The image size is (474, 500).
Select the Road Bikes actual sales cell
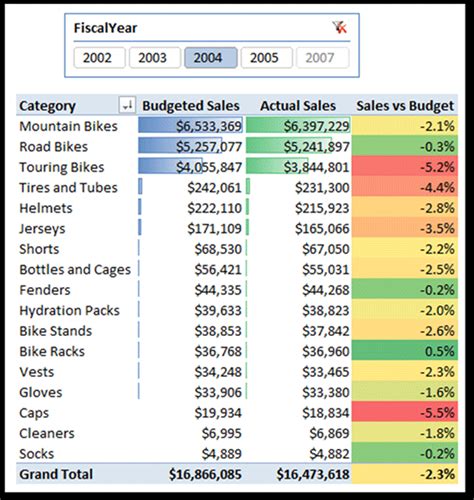point(298,146)
